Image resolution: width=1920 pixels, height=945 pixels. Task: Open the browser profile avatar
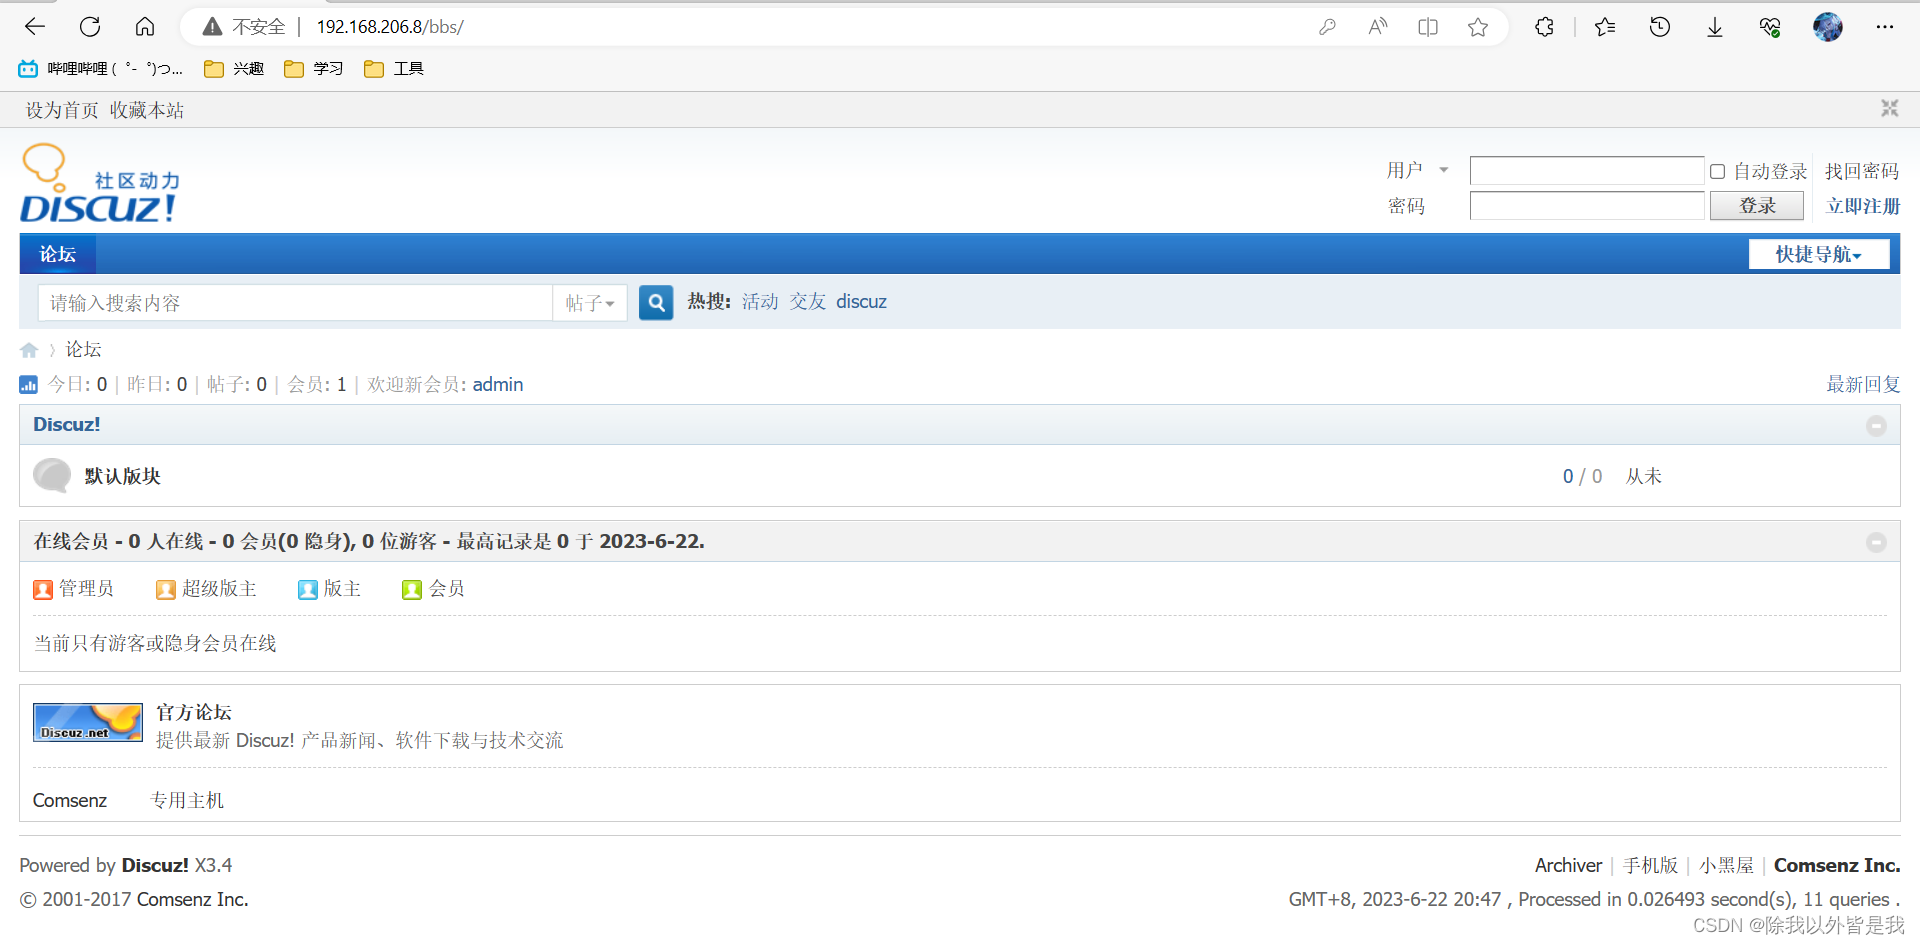click(x=1828, y=27)
